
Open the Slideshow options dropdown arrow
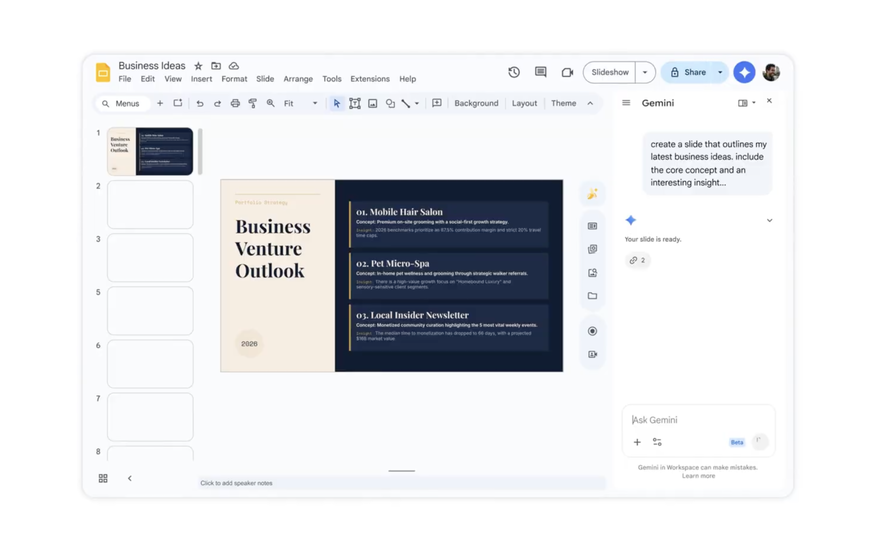pyautogui.click(x=645, y=72)
